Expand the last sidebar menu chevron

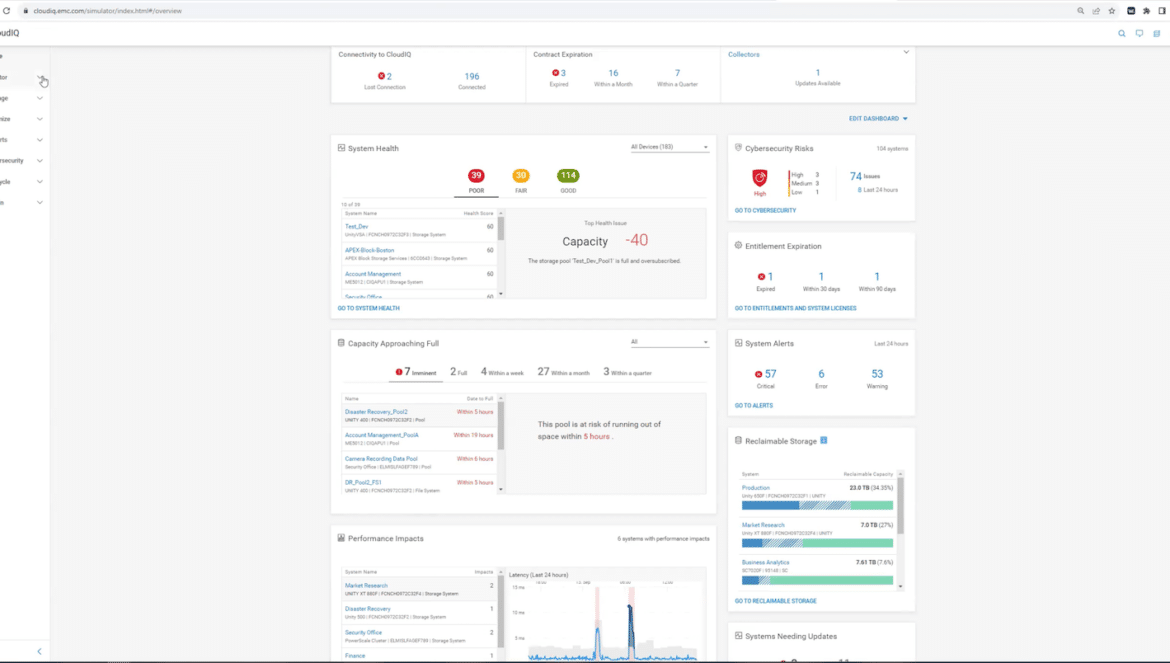tap(40, 203)
